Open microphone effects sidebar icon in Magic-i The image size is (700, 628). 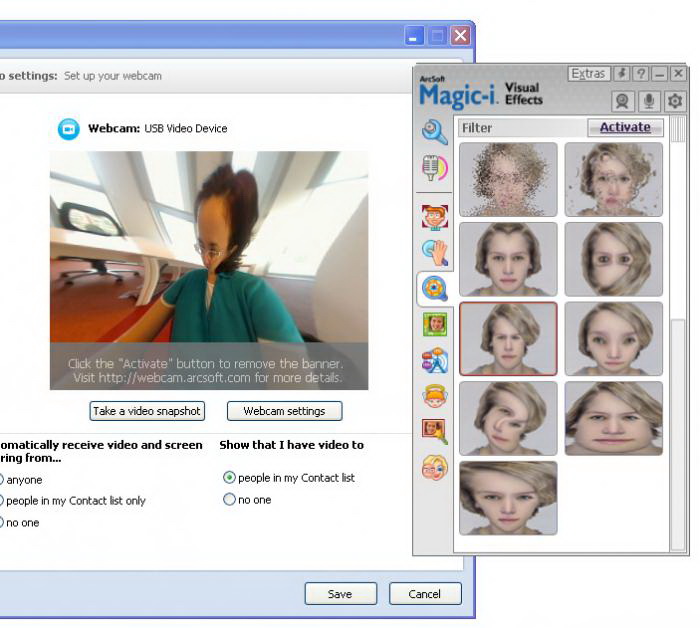pyautogui.click(x=434, y=169)
